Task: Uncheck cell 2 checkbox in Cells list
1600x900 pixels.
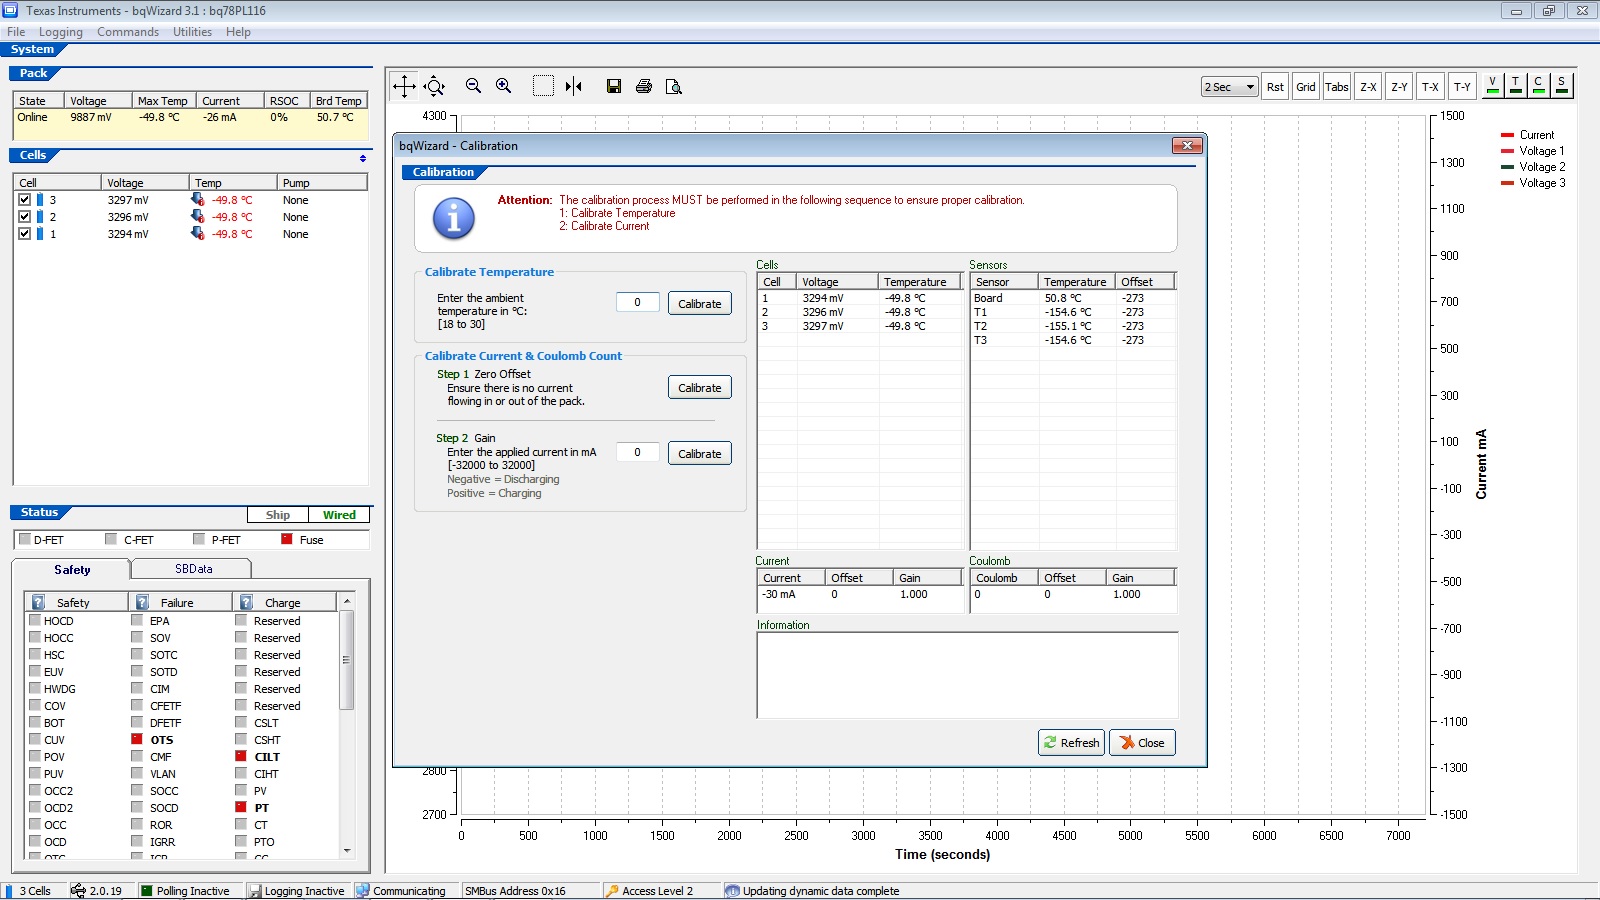Action: coord(25,217)
